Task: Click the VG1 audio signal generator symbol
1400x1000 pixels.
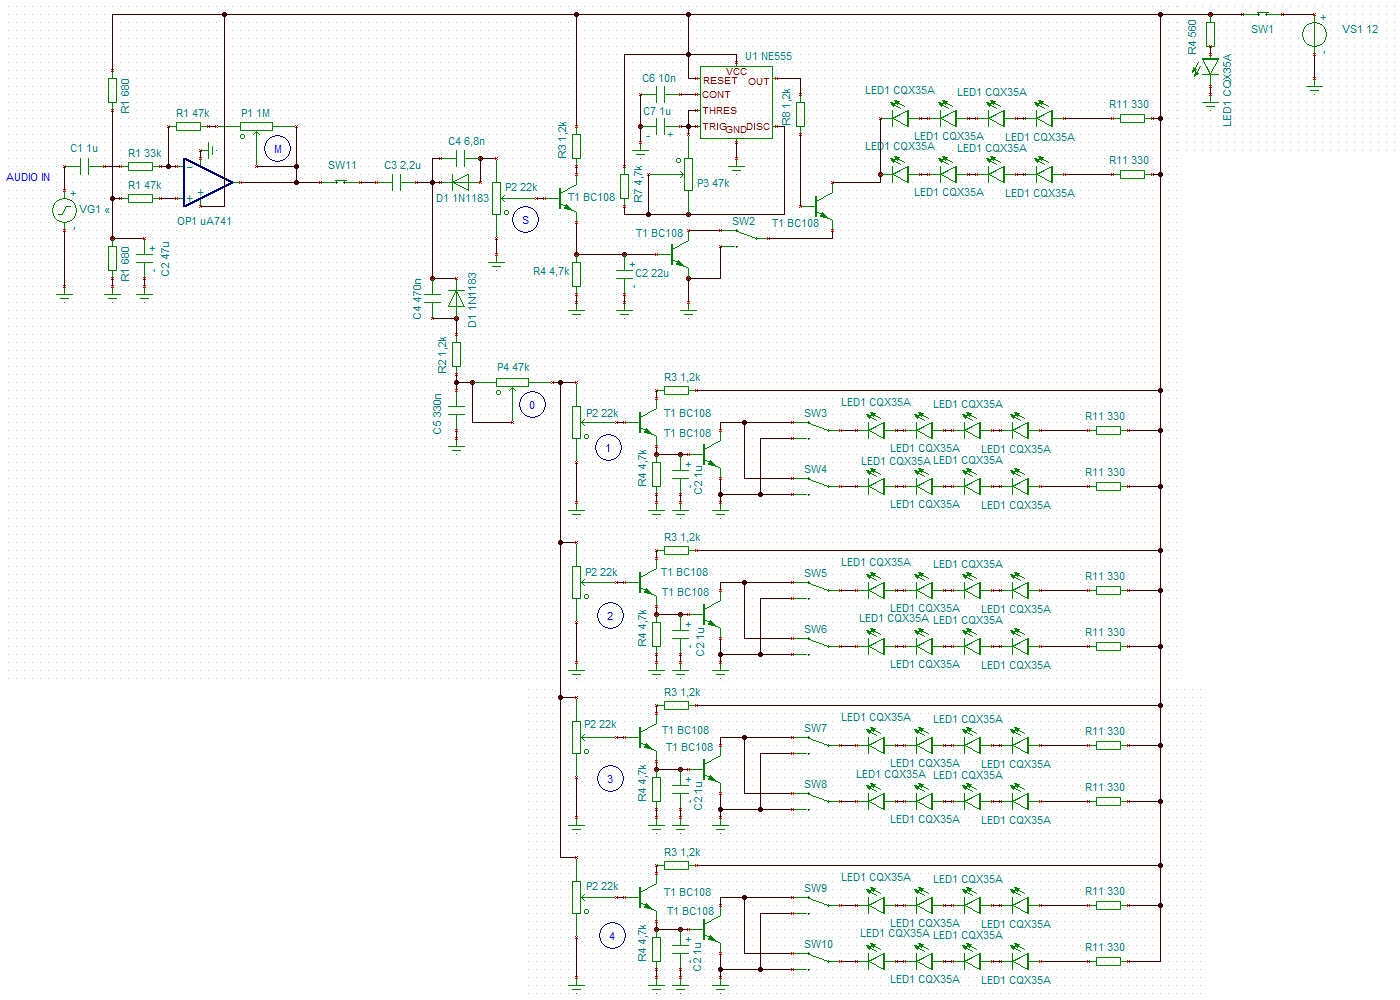Action: [x=64, y=210]
